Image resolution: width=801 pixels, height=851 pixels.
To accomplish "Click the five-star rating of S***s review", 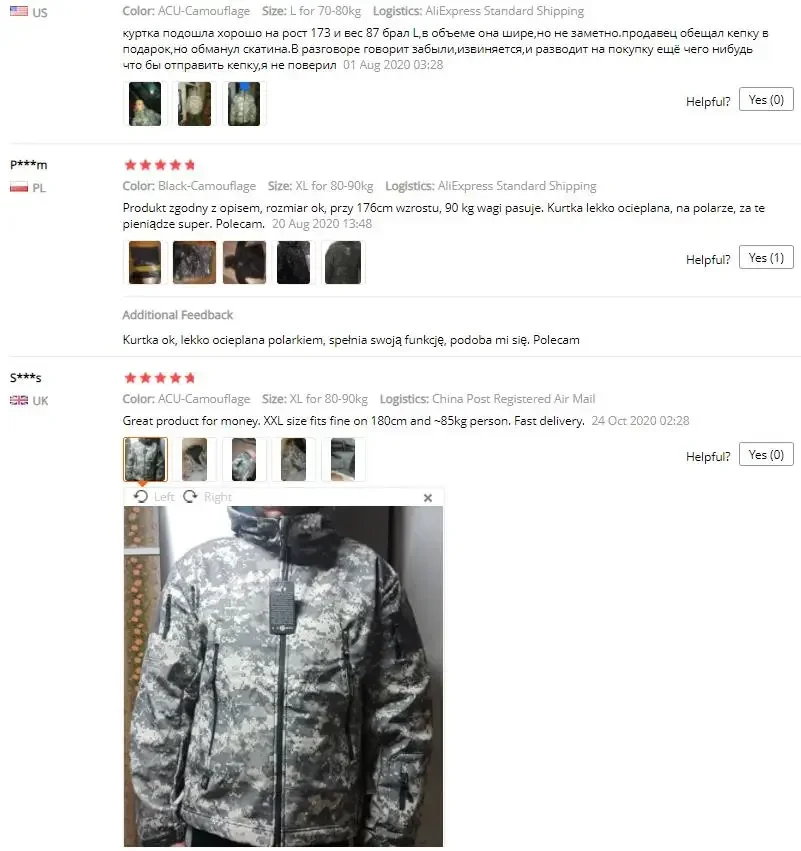I will tap(160, 378).
